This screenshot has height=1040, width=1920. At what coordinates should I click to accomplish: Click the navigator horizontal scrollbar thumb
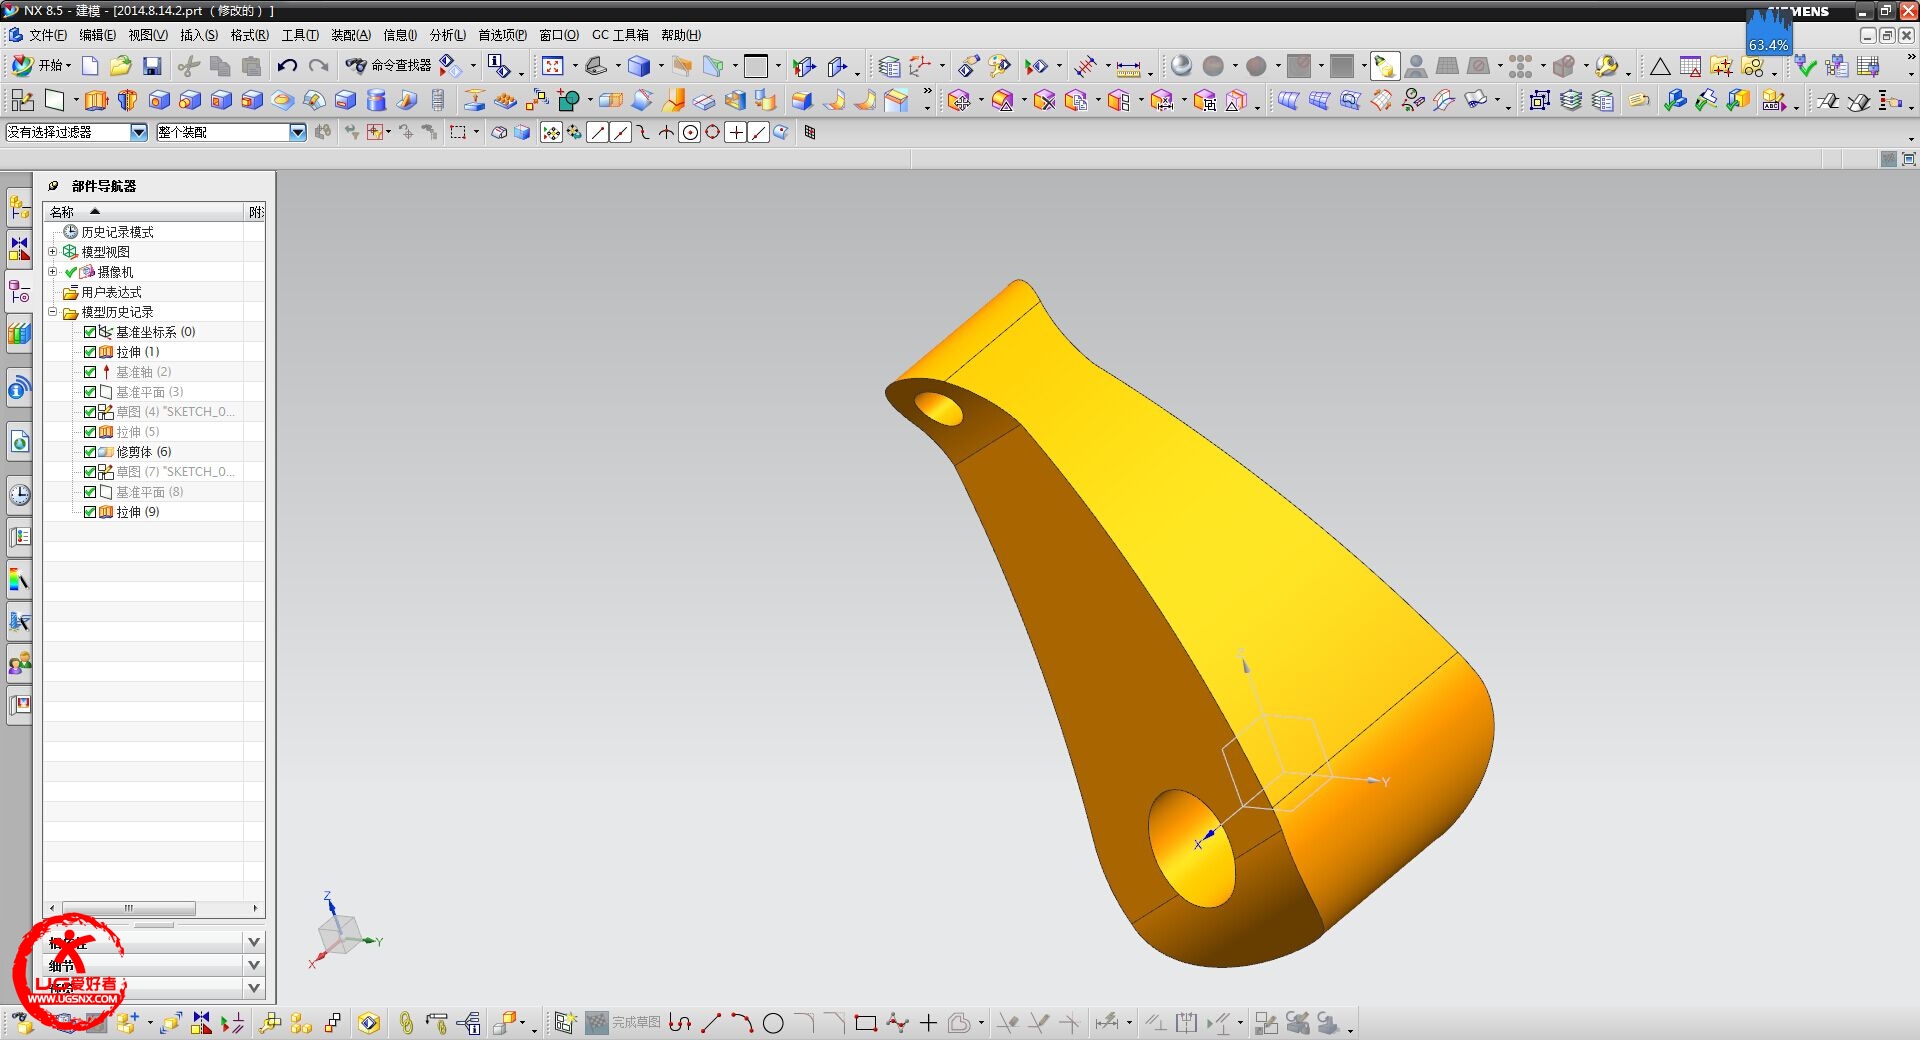128,908
